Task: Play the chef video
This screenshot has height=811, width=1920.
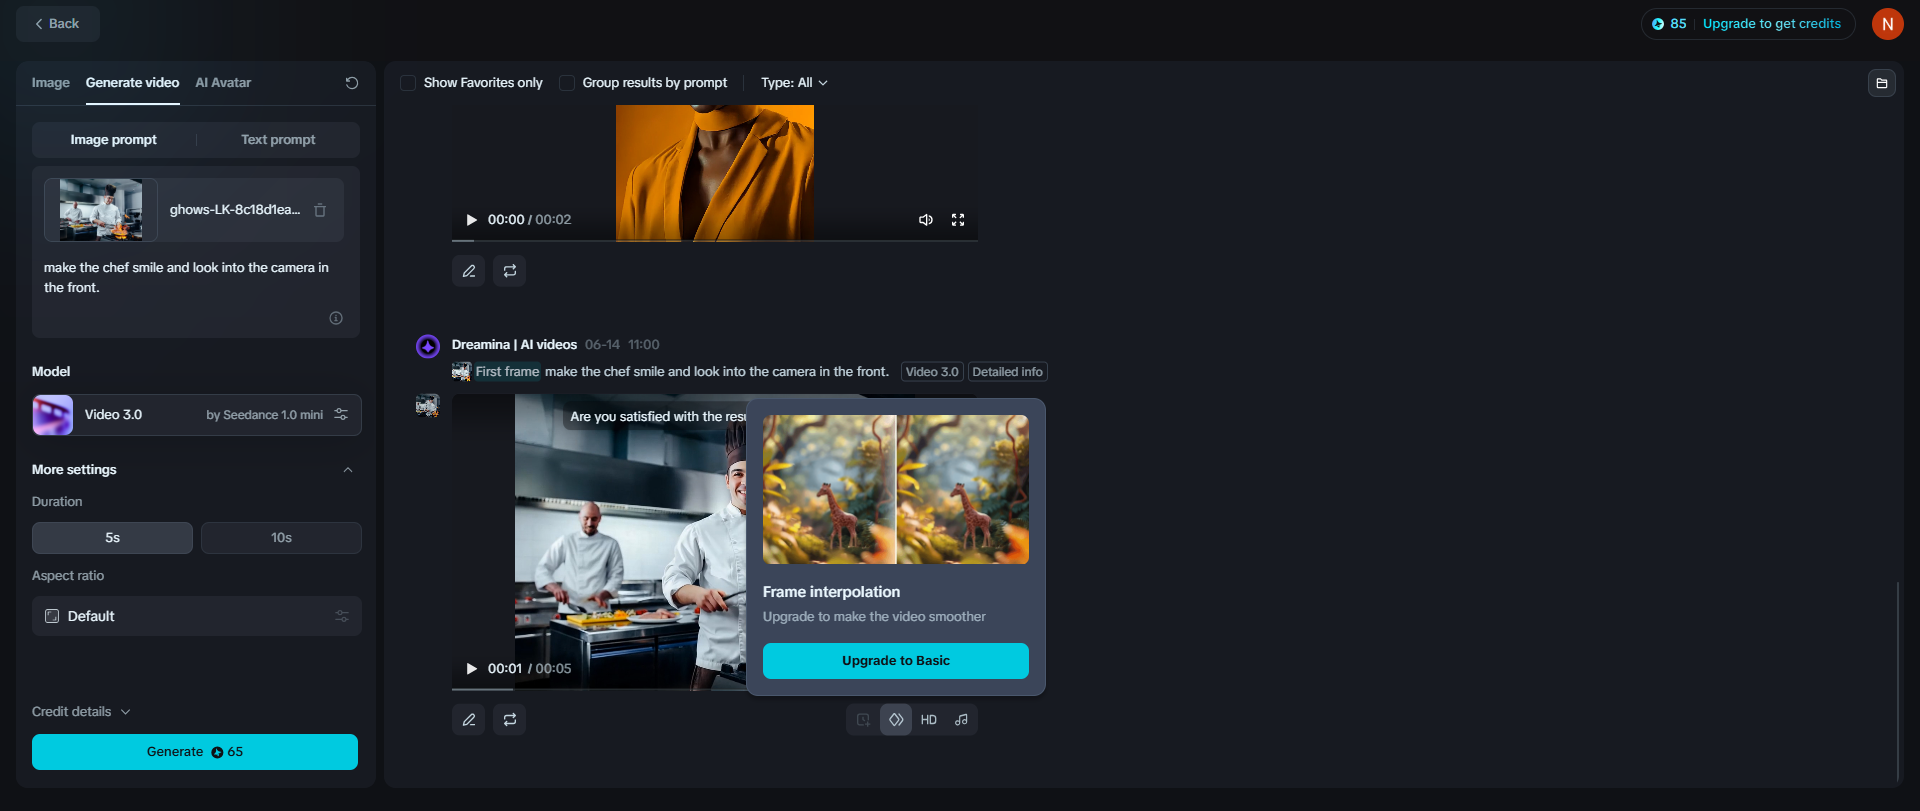Action: point(471,669)
